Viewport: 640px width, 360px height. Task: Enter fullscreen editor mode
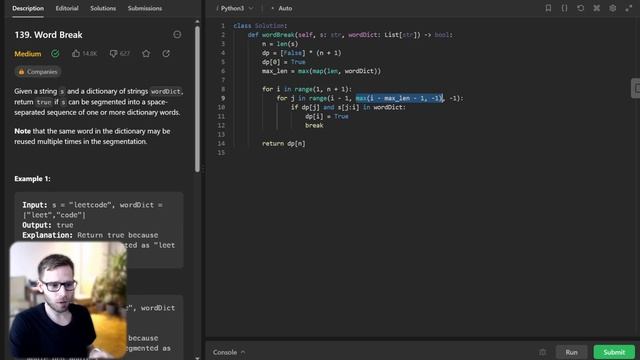[629, 8]
